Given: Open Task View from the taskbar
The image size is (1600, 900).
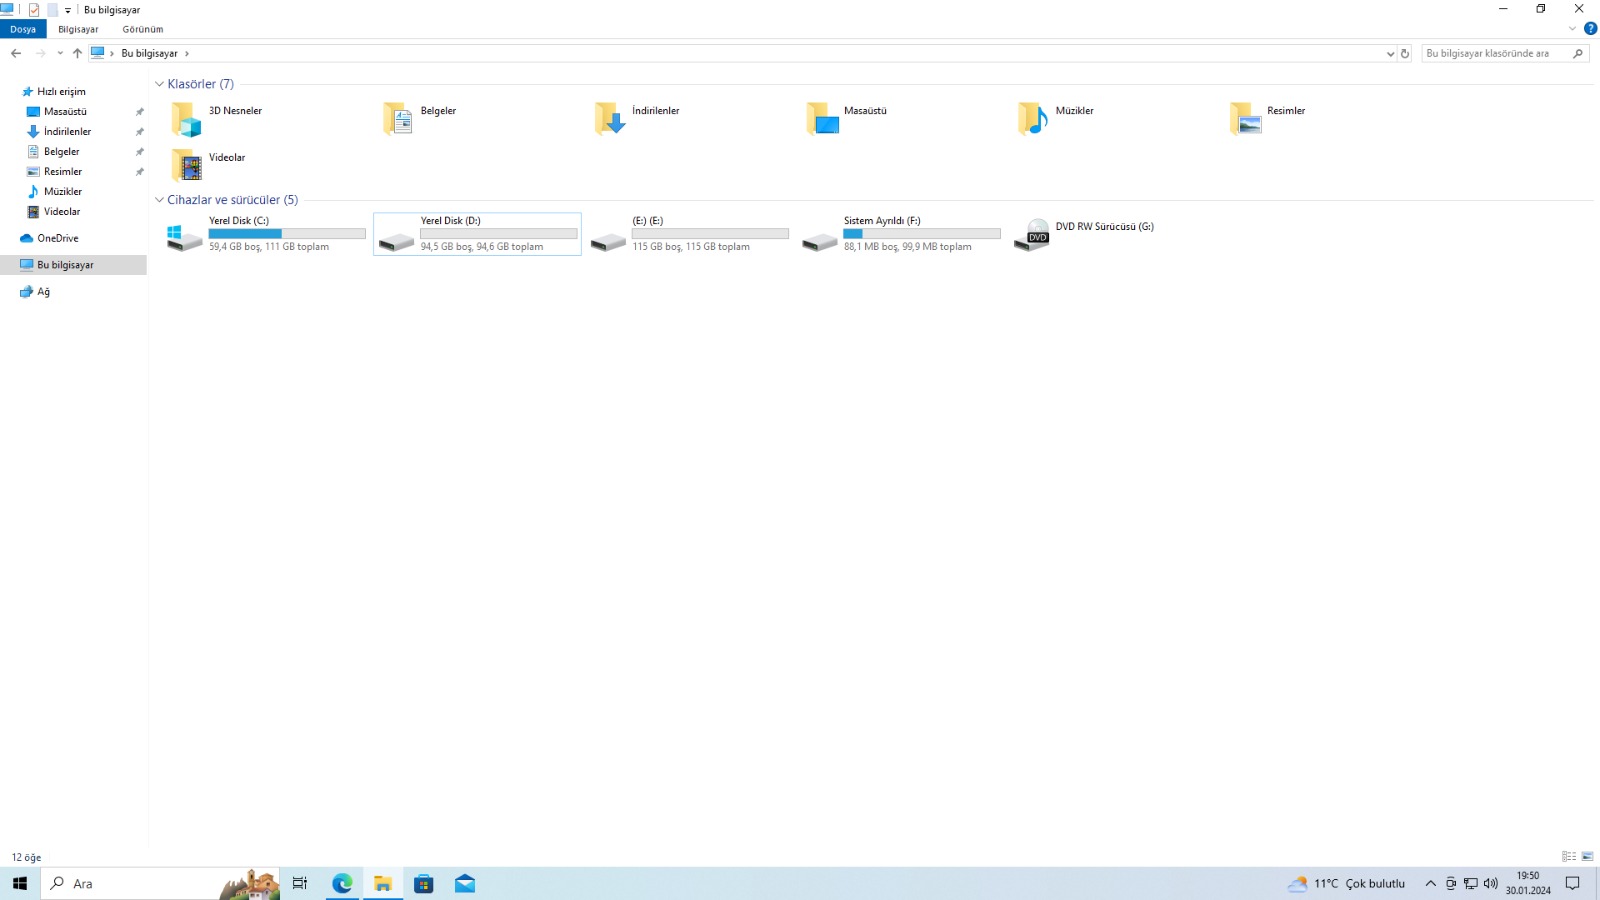Looking at the screenshot, I should coord(300,884).
